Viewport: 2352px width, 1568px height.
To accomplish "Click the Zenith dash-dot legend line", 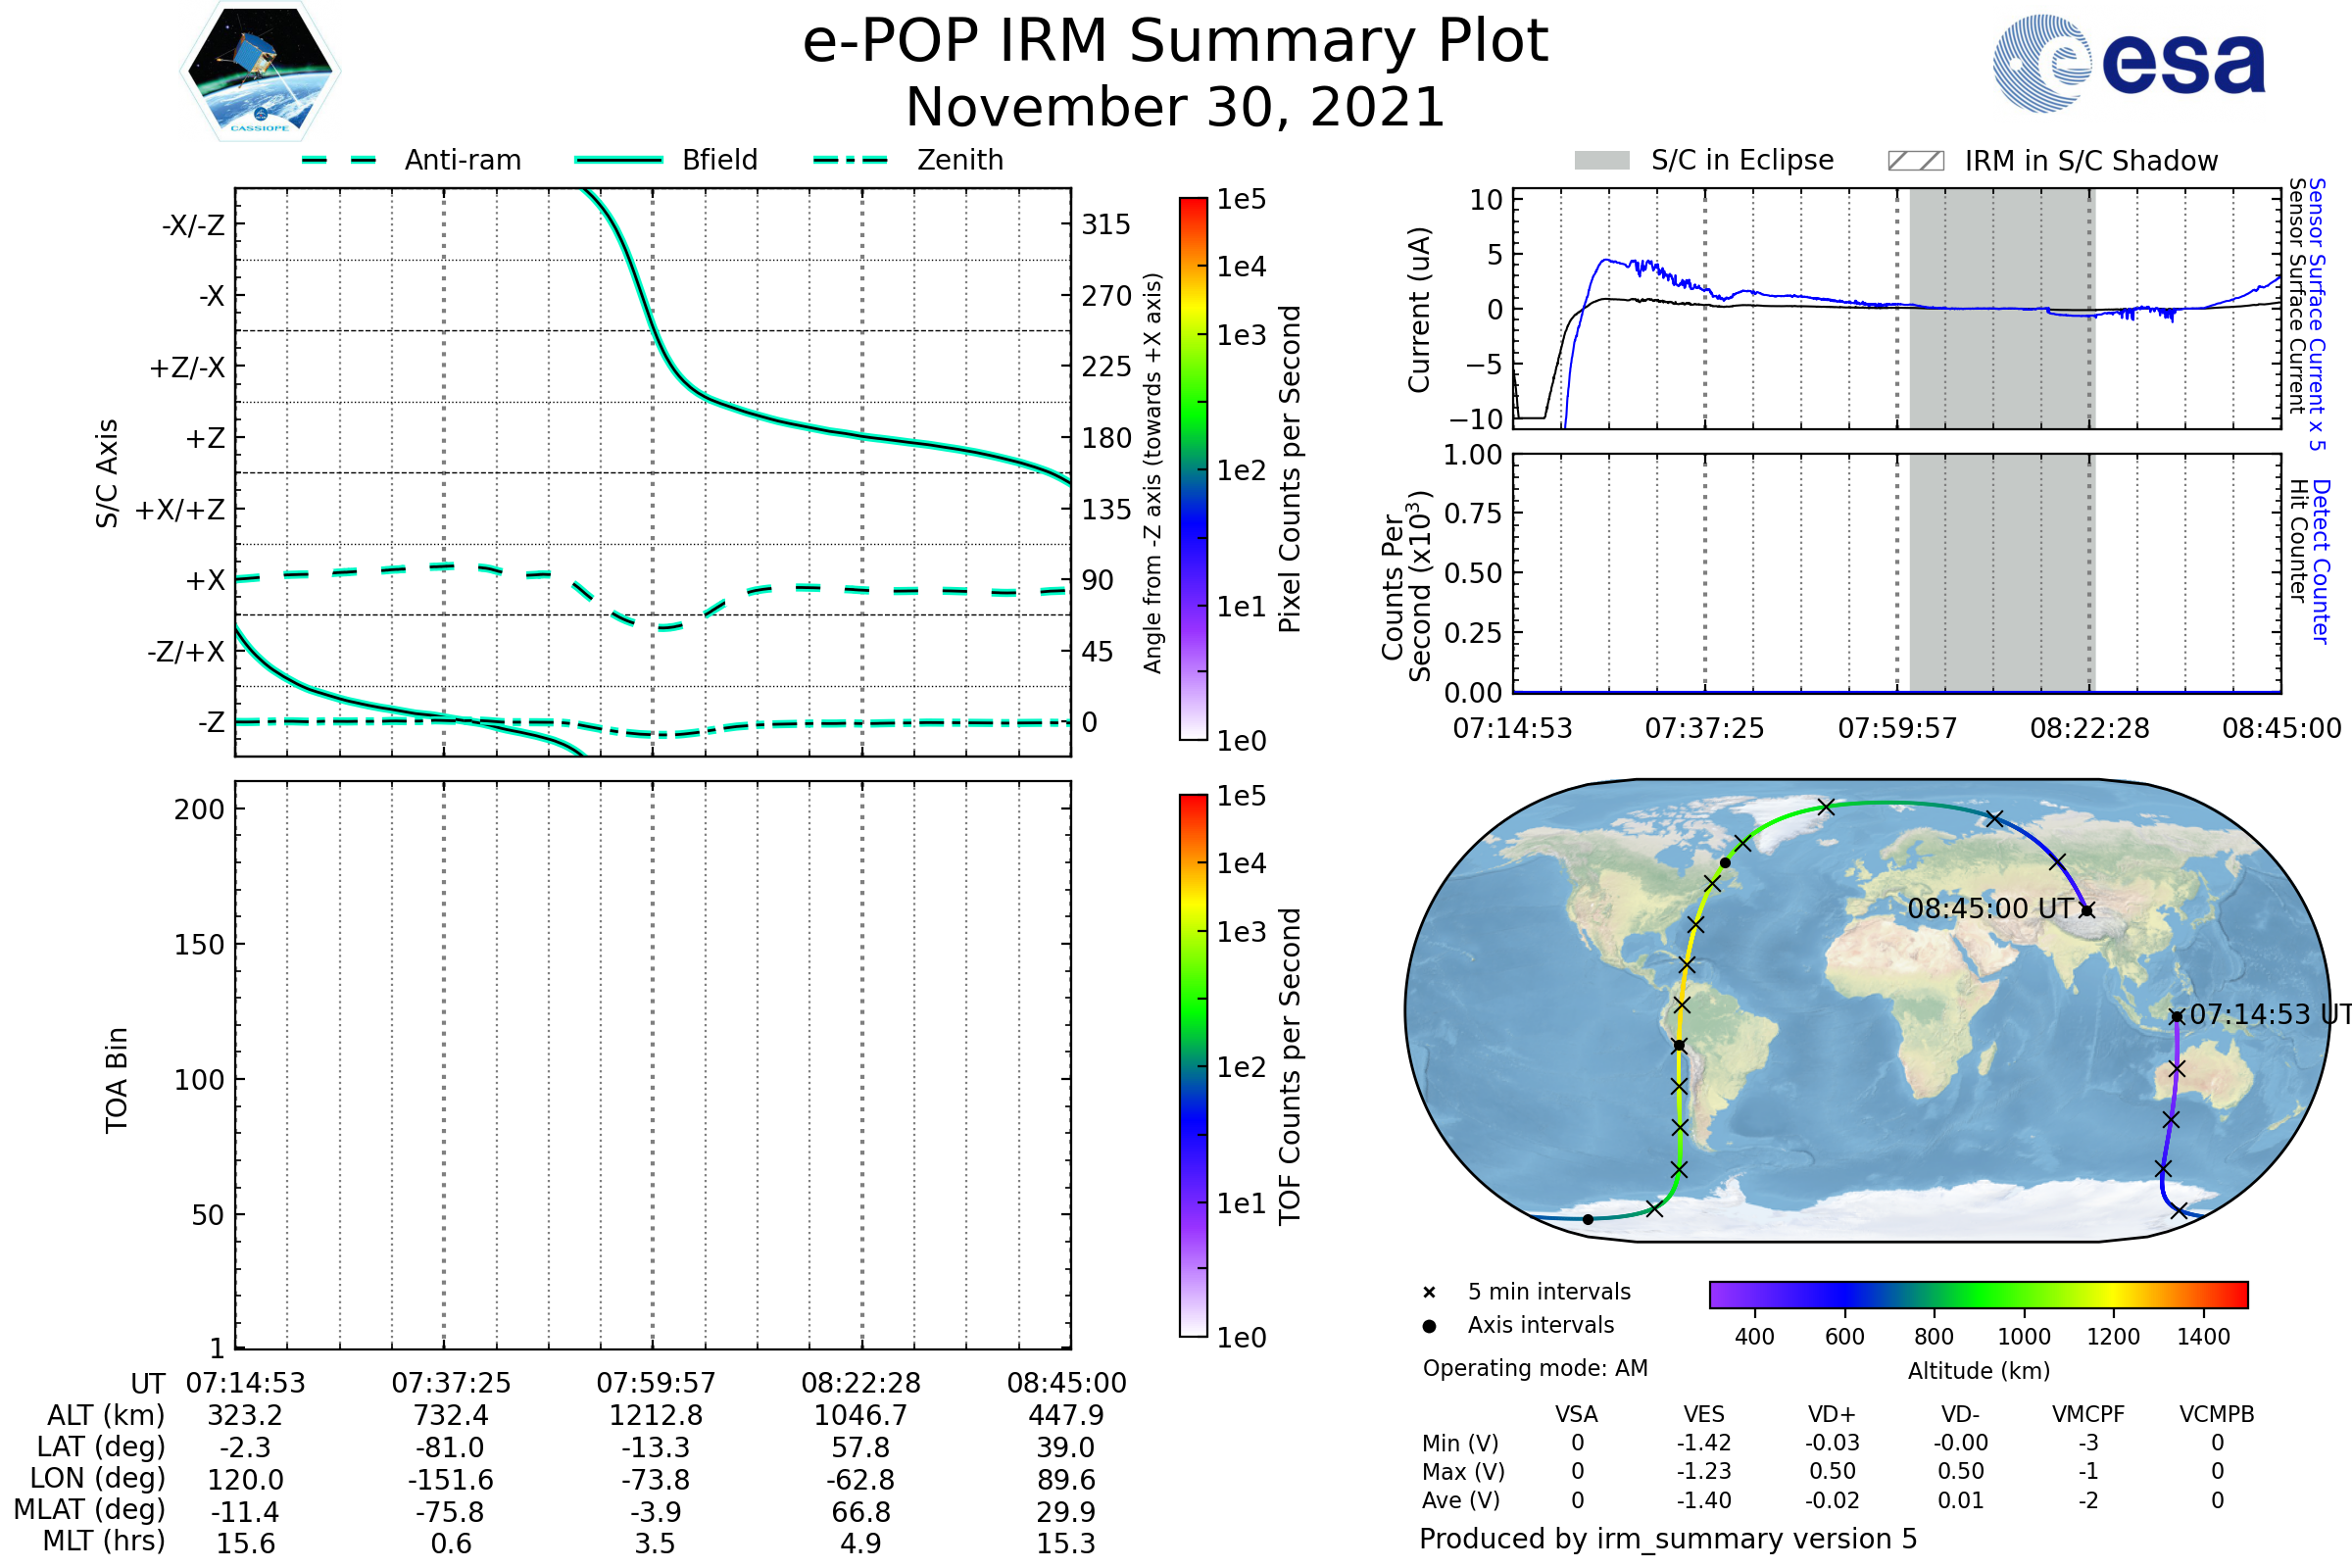I will click(x=850, y=160).
